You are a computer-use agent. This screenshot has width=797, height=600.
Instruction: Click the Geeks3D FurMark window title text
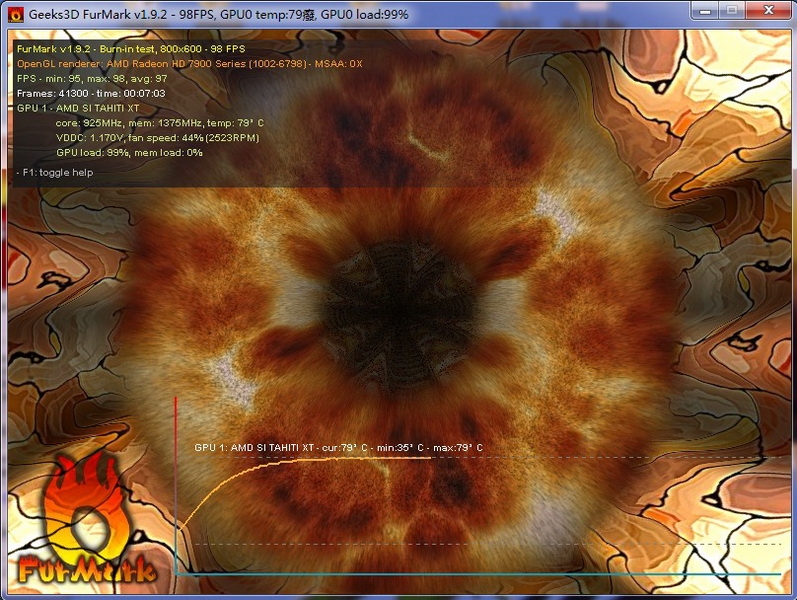218,14
